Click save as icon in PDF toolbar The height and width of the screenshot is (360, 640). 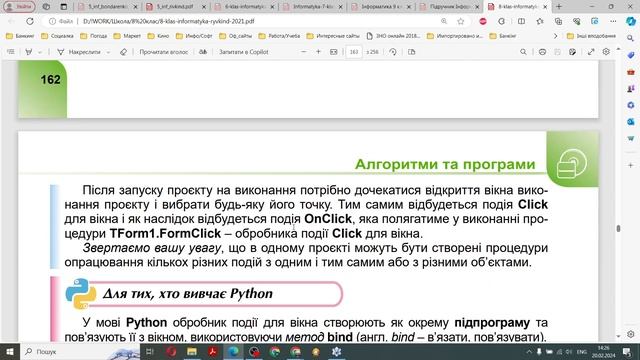[x=573, y=52]
